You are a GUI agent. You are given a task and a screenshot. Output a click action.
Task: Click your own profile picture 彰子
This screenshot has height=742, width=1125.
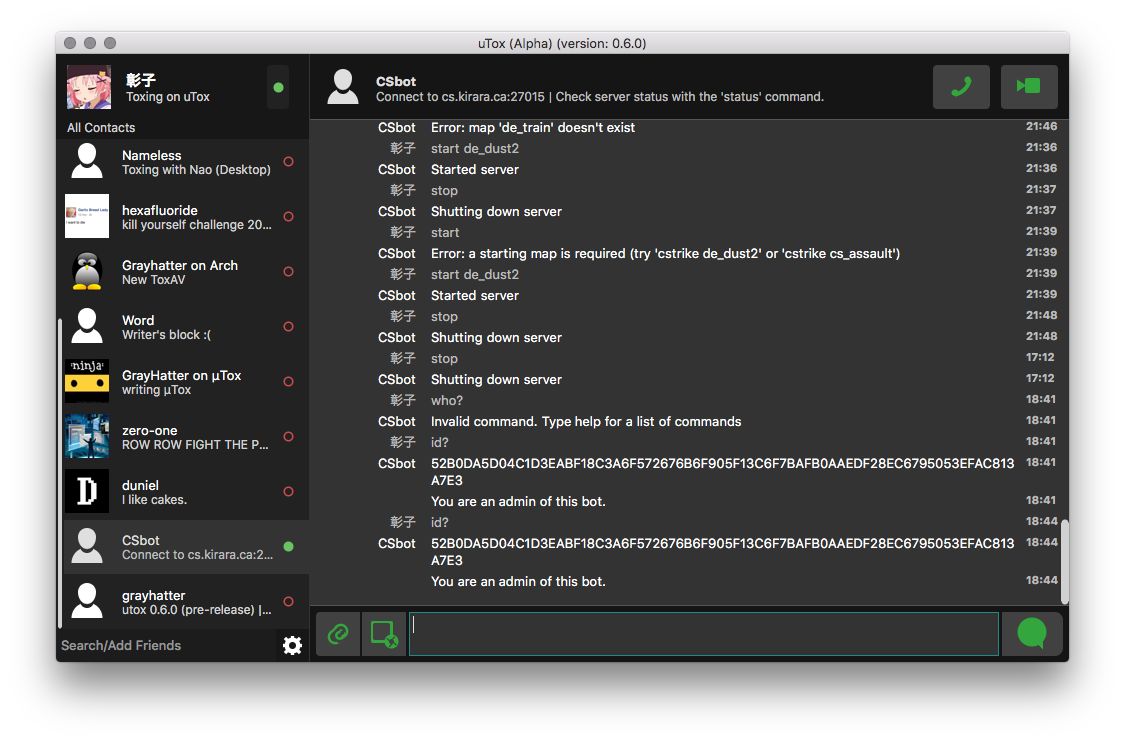click(x=88, y=88)
